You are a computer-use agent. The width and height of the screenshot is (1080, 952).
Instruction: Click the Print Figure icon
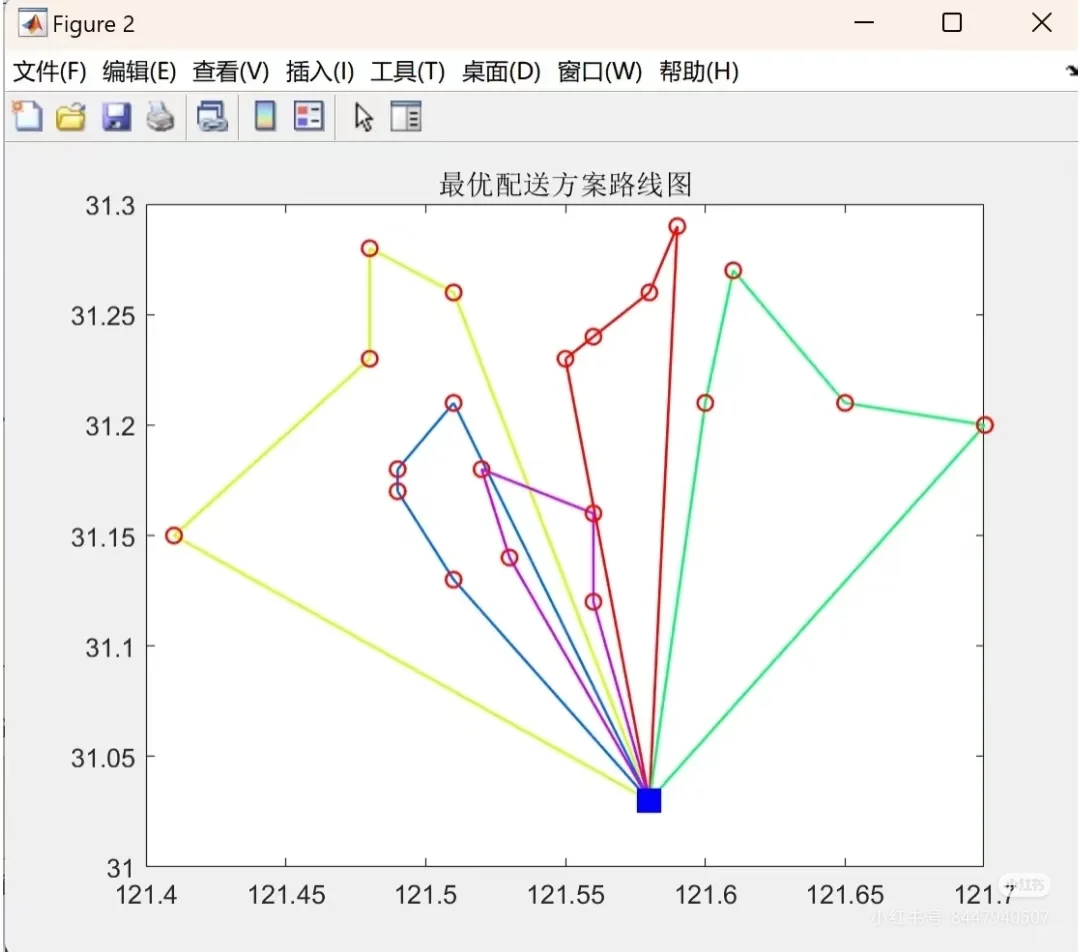pos(160,116)
